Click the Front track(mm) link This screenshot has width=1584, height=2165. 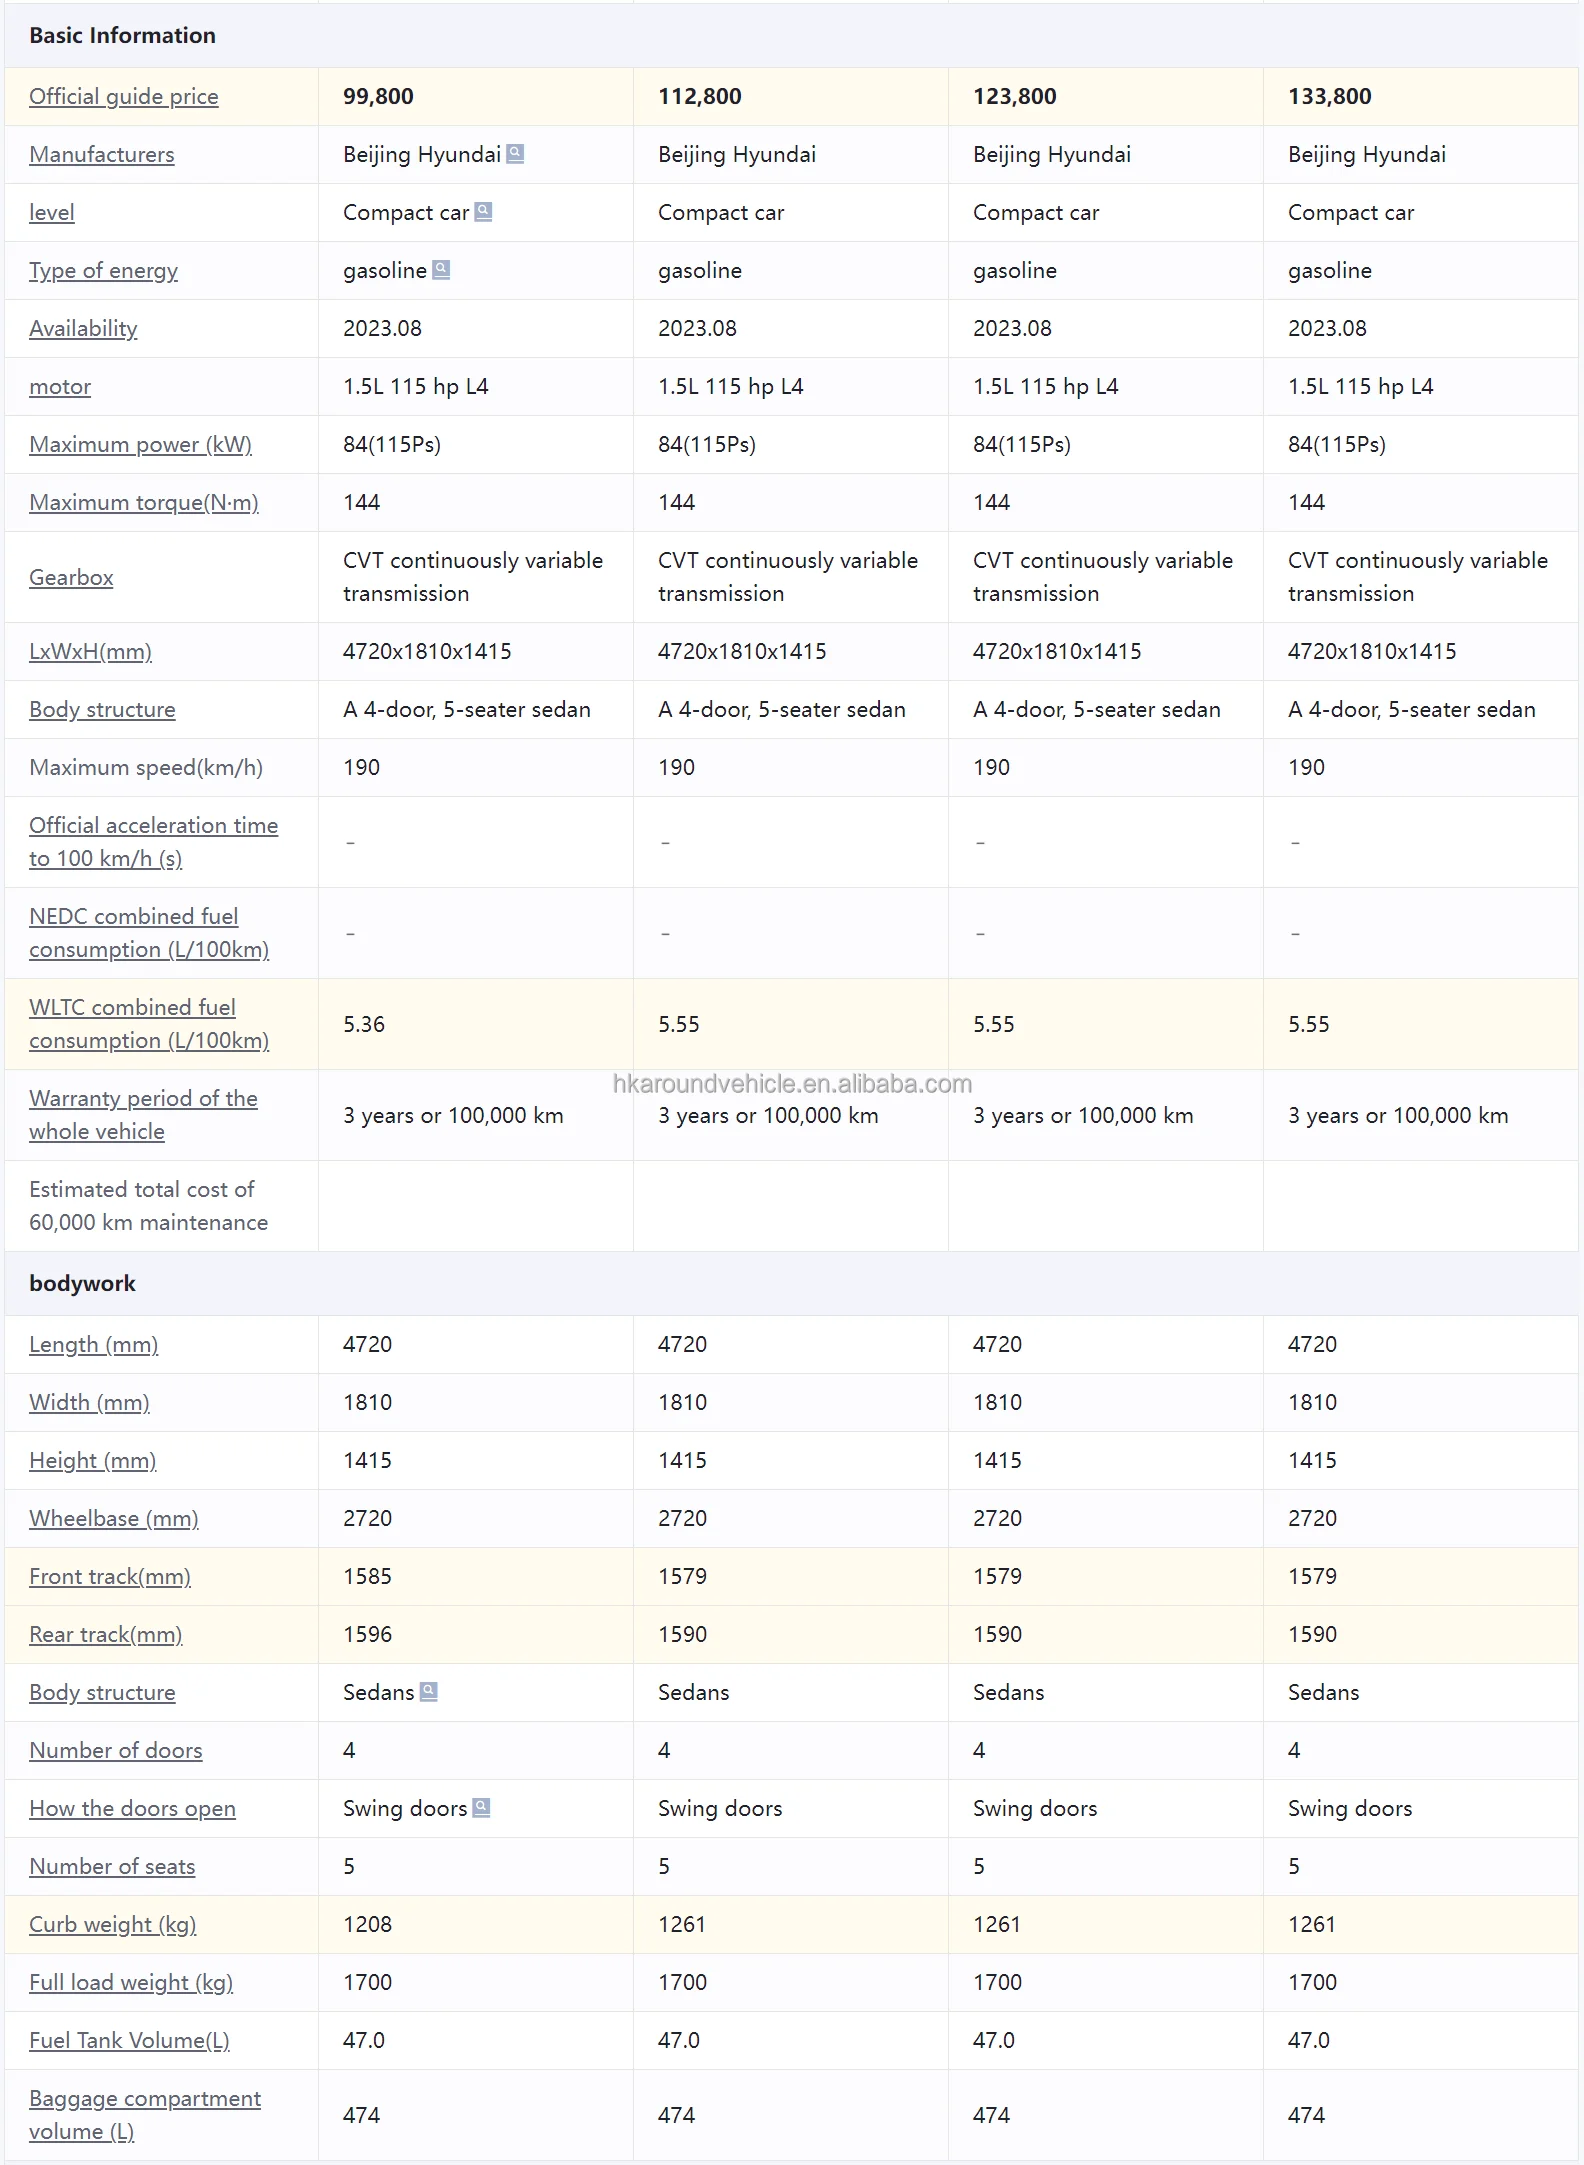[110, 1577]
